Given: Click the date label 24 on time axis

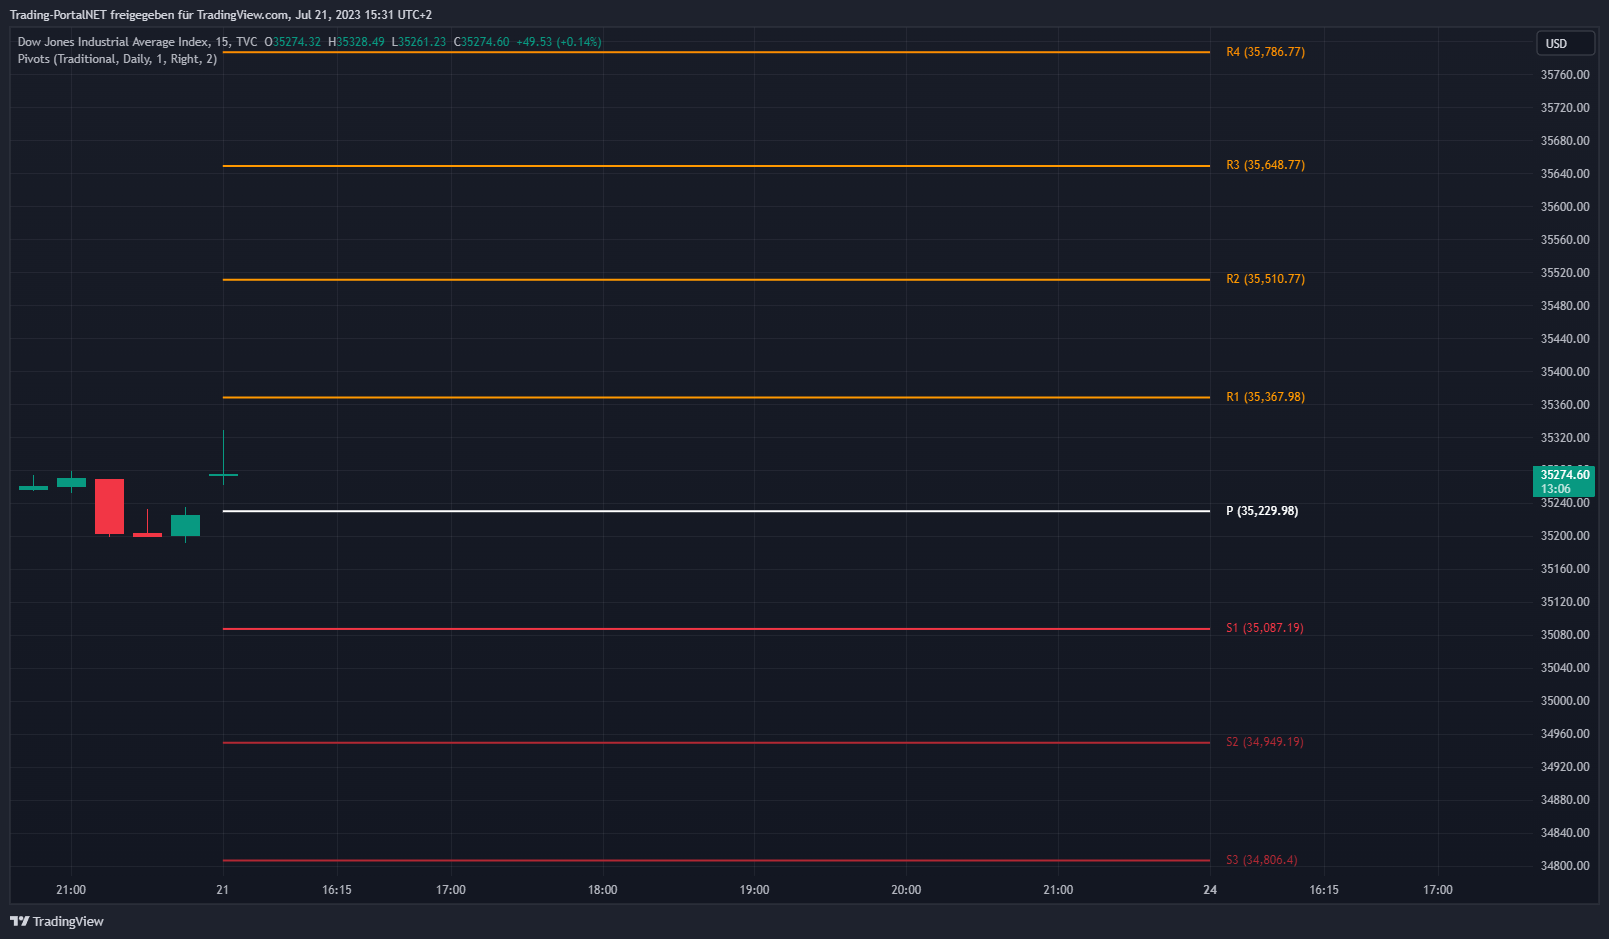Looking at the screenshot, I should click(1210, 890).
